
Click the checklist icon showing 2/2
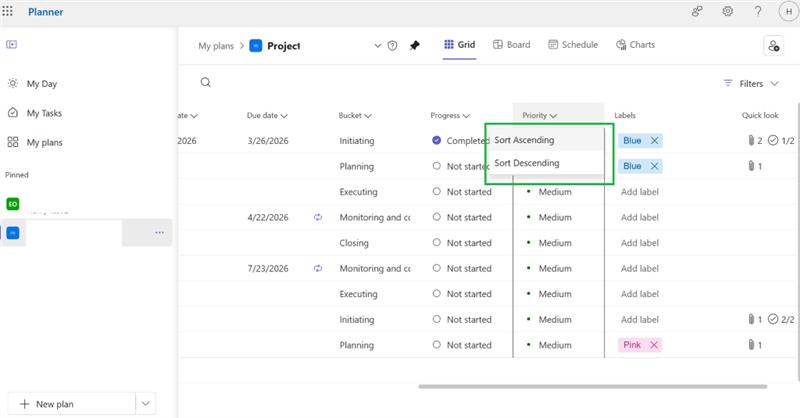pos(773,319)
